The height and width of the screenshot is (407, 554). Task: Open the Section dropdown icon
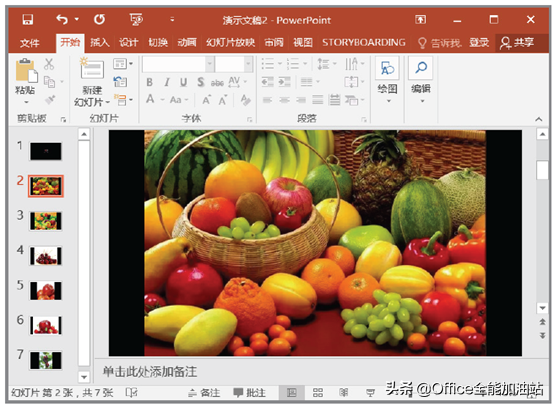coord(123,100)
